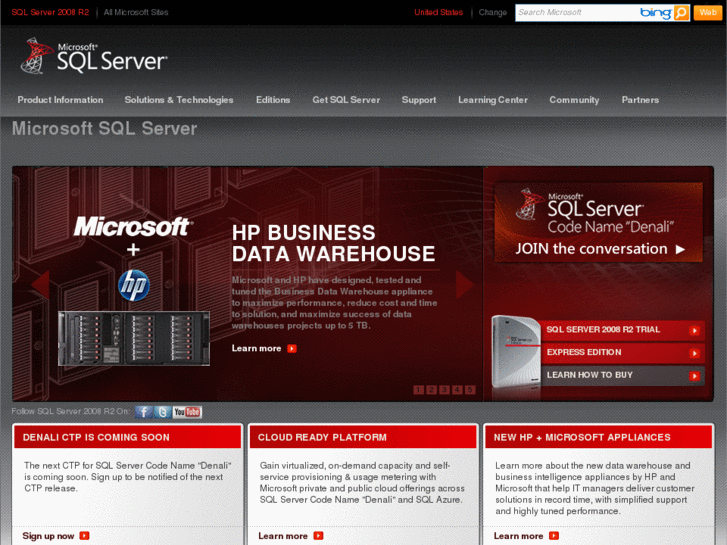
Task: Click Learn more under Cloud Ready Platform
Action: pyautogui.click(x=283, y=536)
